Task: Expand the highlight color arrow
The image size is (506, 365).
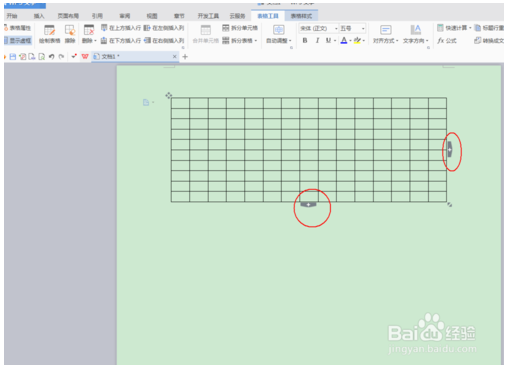Action: click(364, 41)
